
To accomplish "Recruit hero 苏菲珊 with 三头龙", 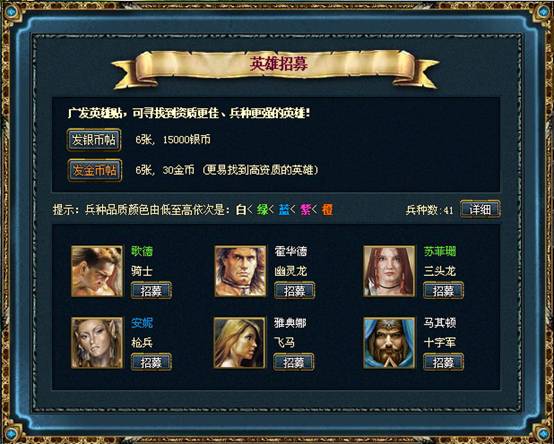I will [x=443, y=291].
